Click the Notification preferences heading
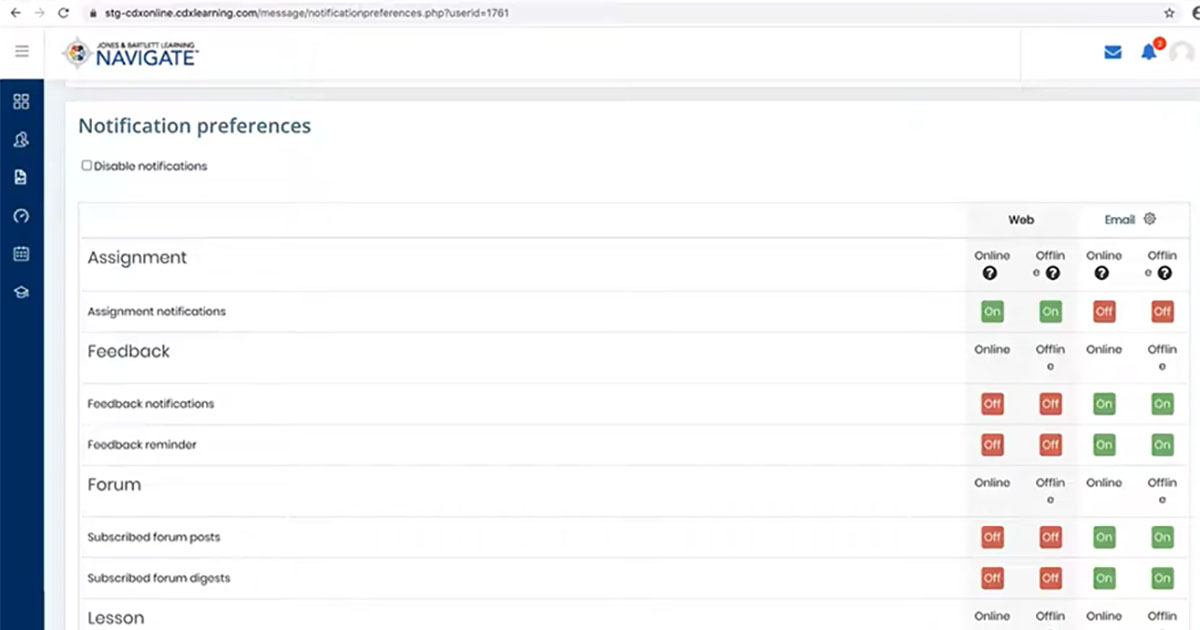This screenshot has height=630, width=1200. 195,126
